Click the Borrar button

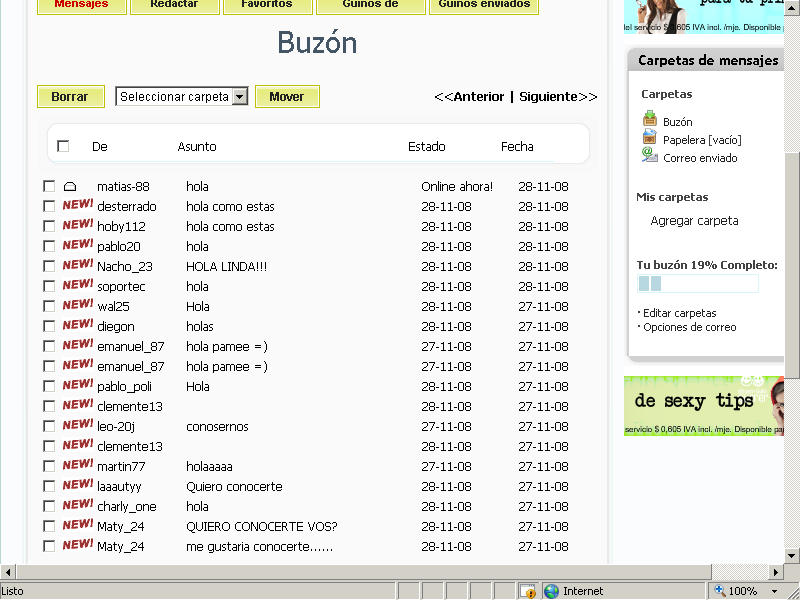pos(70,96)
